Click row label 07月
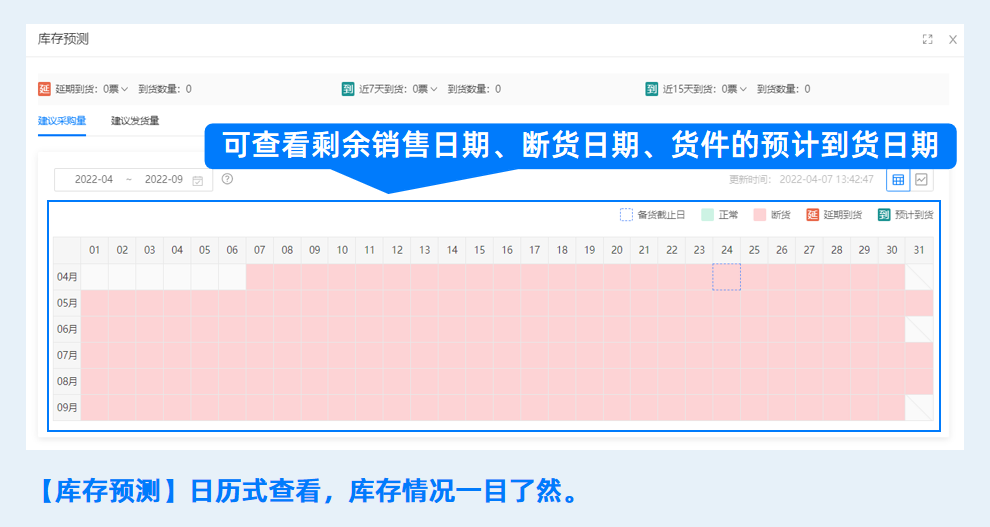 click(x=67, y=355)
